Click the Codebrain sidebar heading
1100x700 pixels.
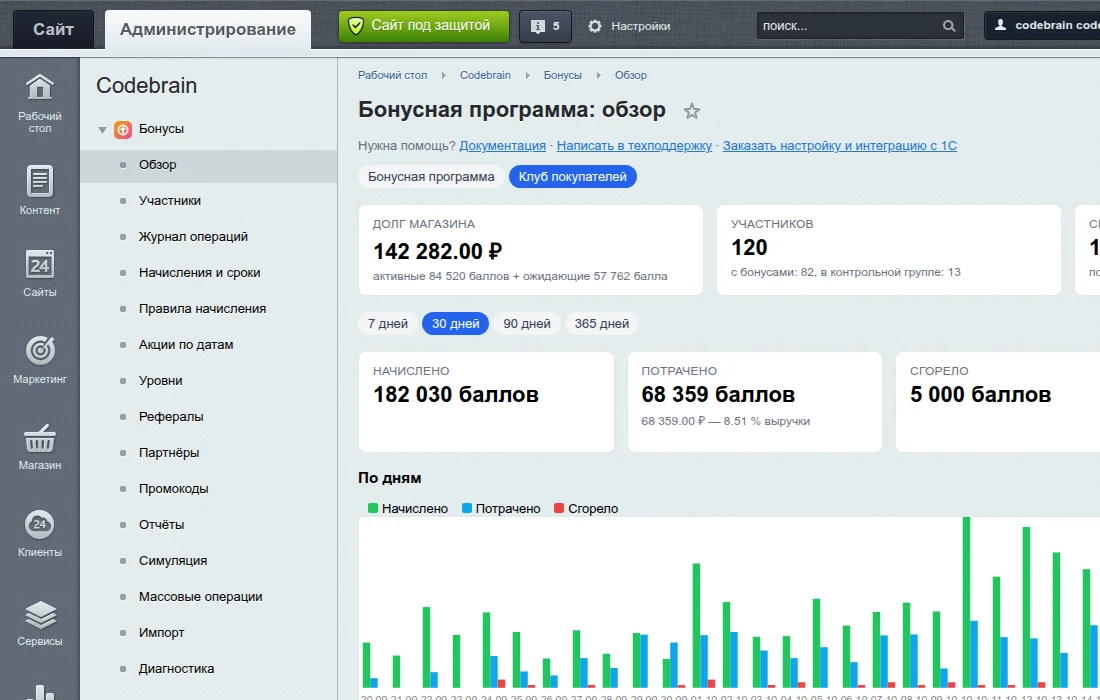tap(147, 86)
